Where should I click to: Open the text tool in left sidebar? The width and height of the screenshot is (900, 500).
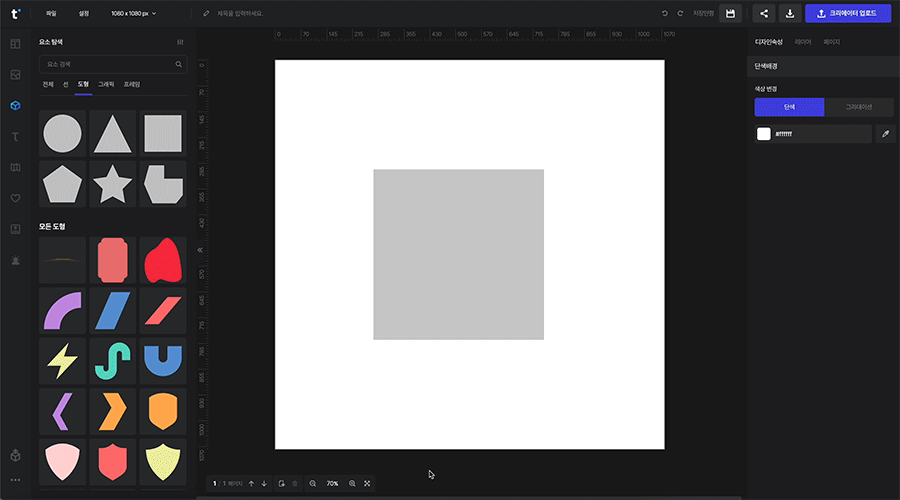(15, 136)
